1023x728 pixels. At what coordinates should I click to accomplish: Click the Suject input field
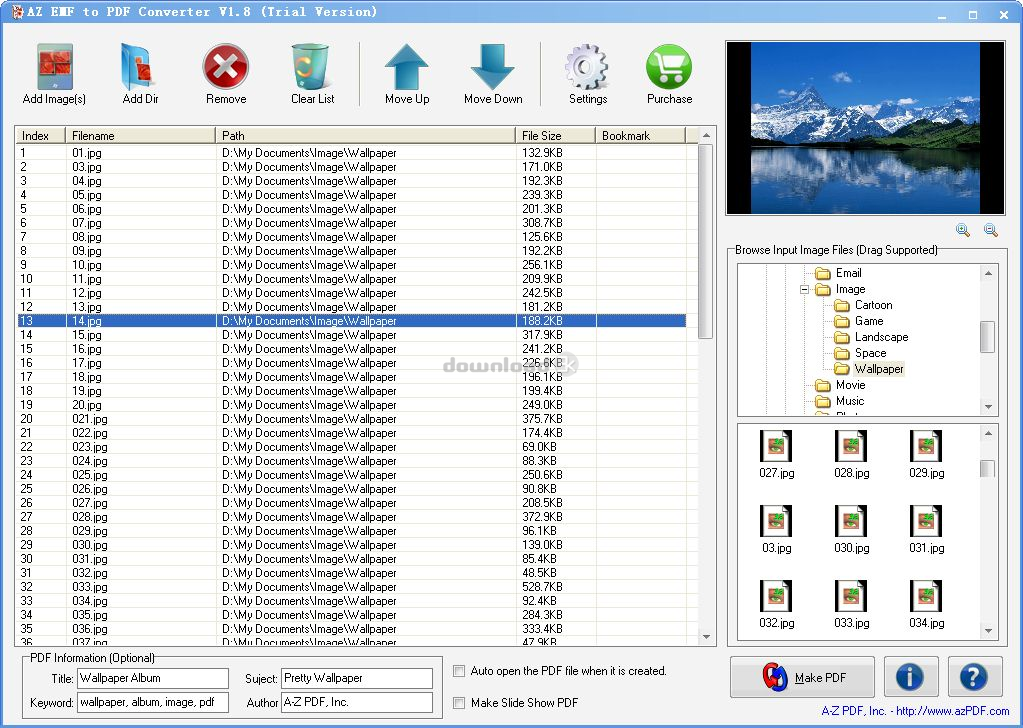tap(357, 678)
